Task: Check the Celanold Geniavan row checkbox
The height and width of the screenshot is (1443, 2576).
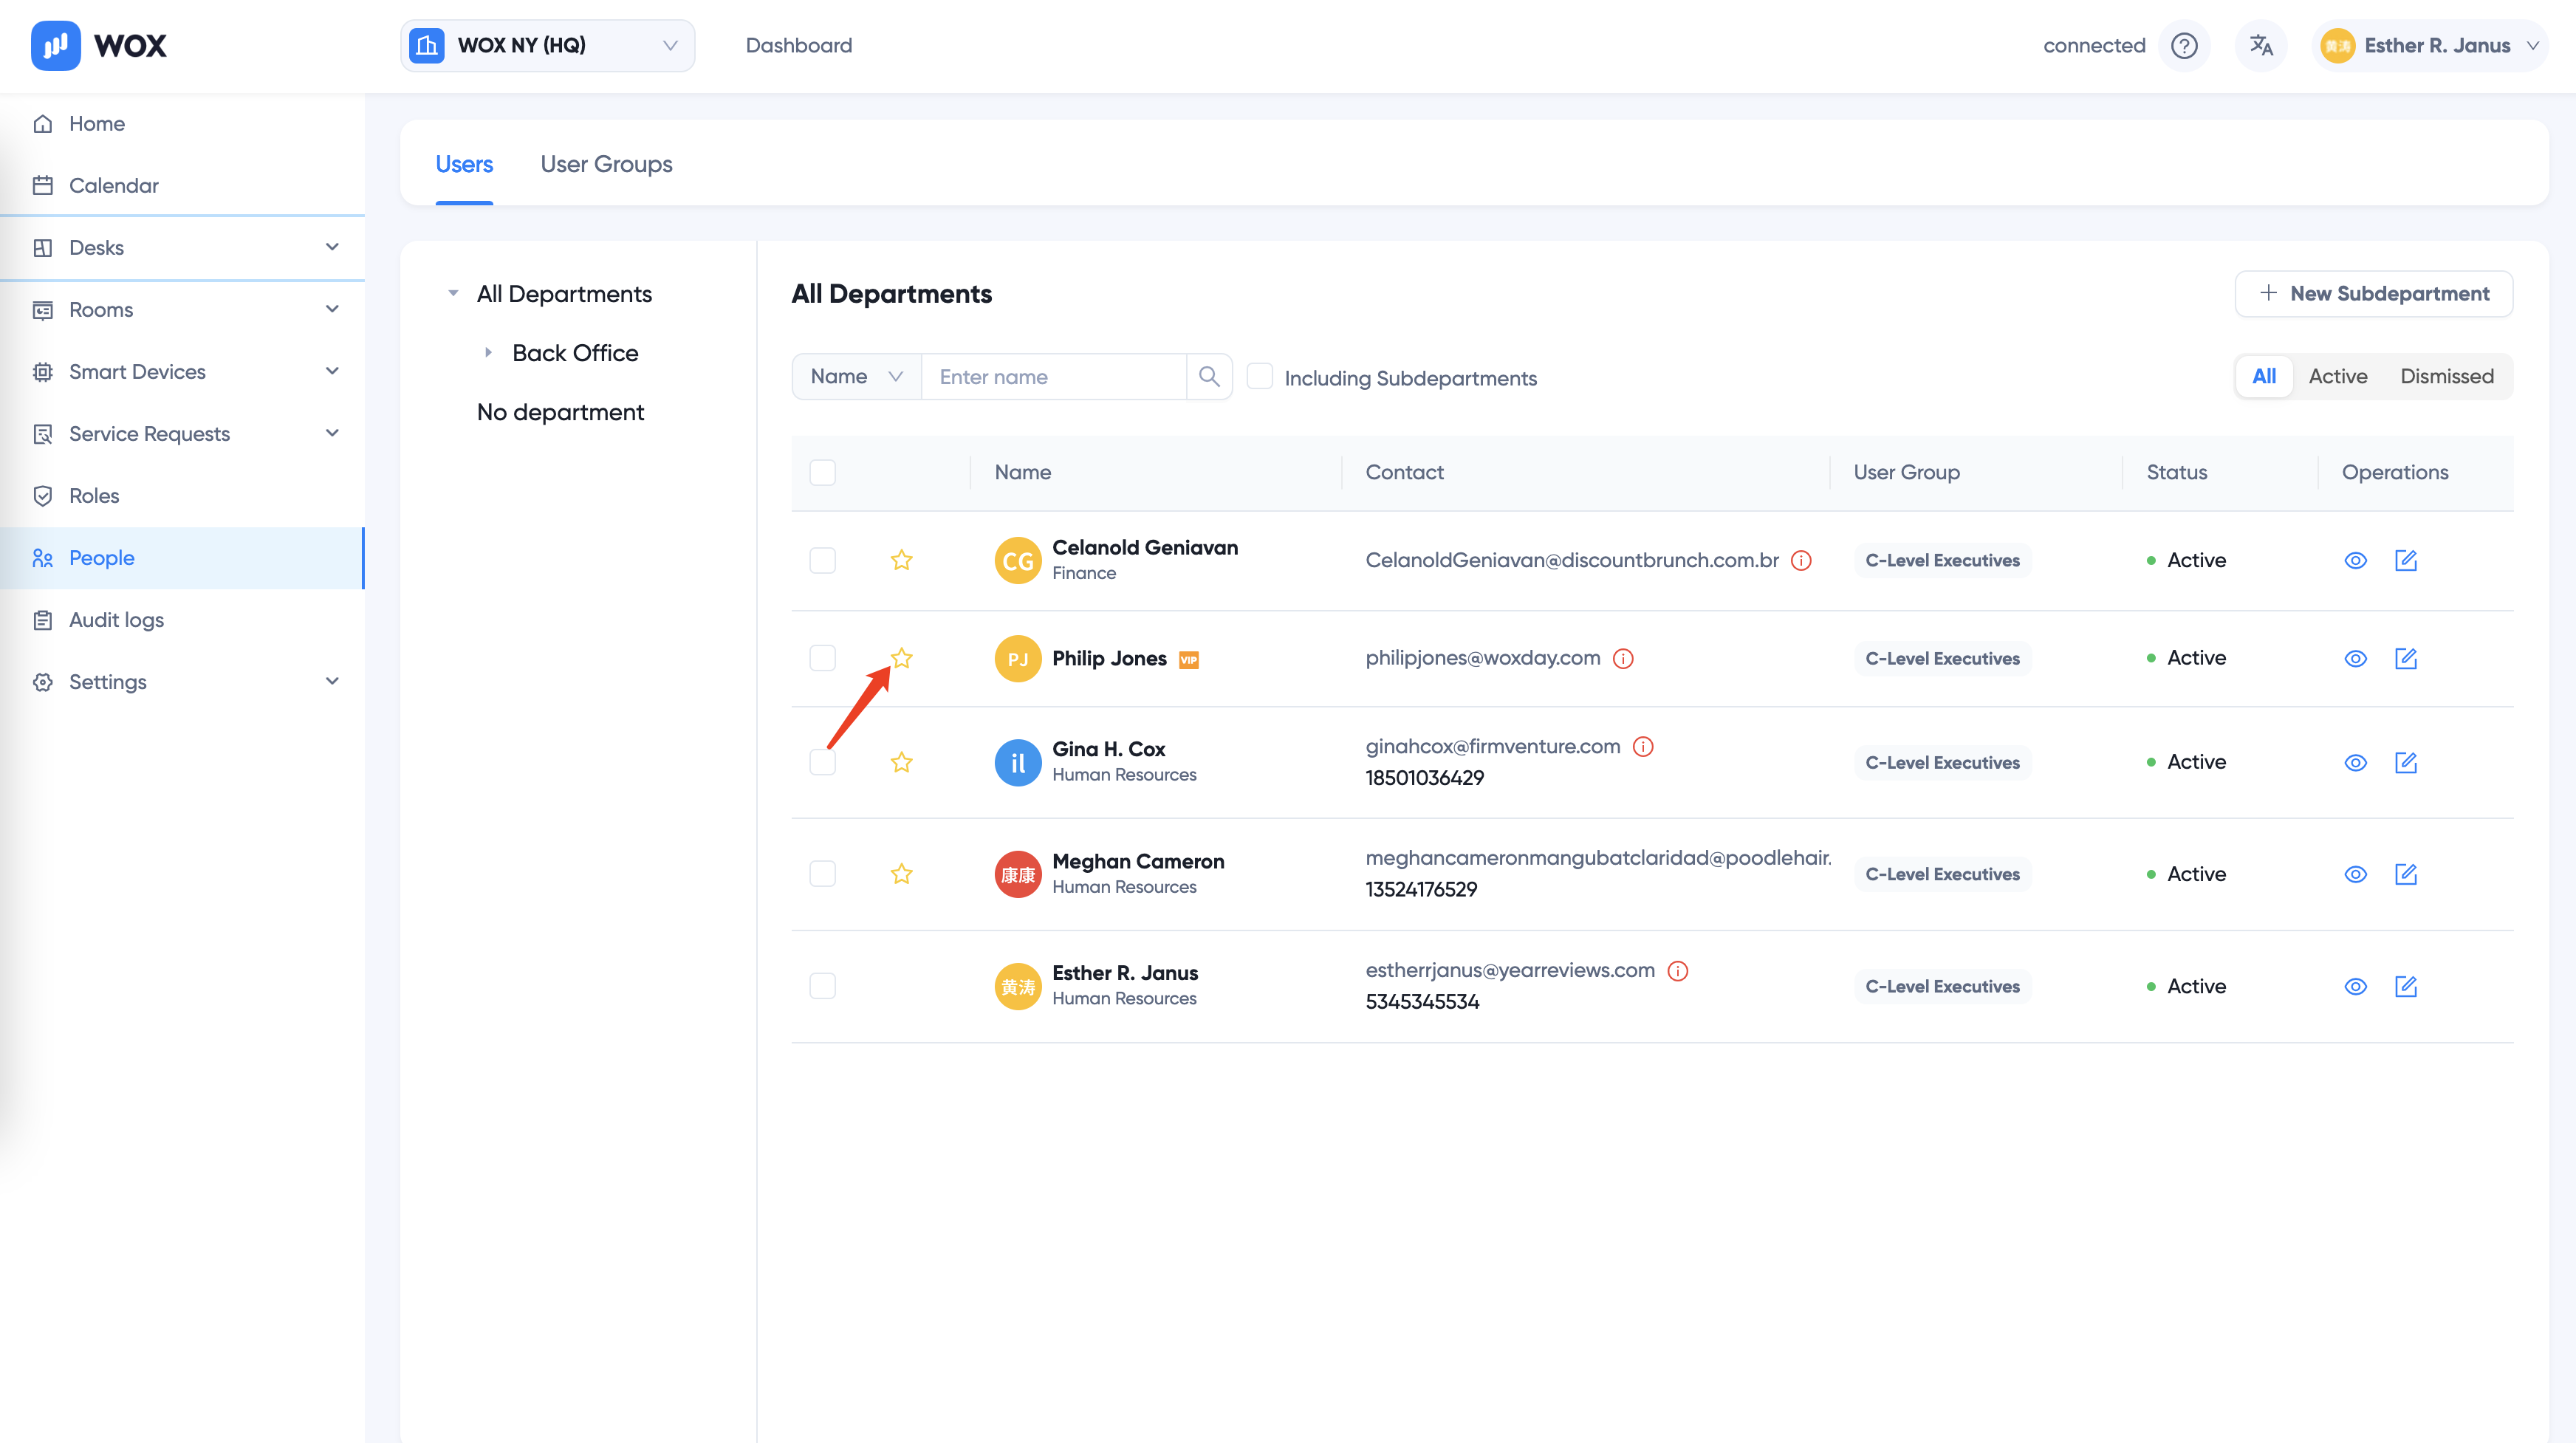Action: pyautogui.click(x=822, y=560)
